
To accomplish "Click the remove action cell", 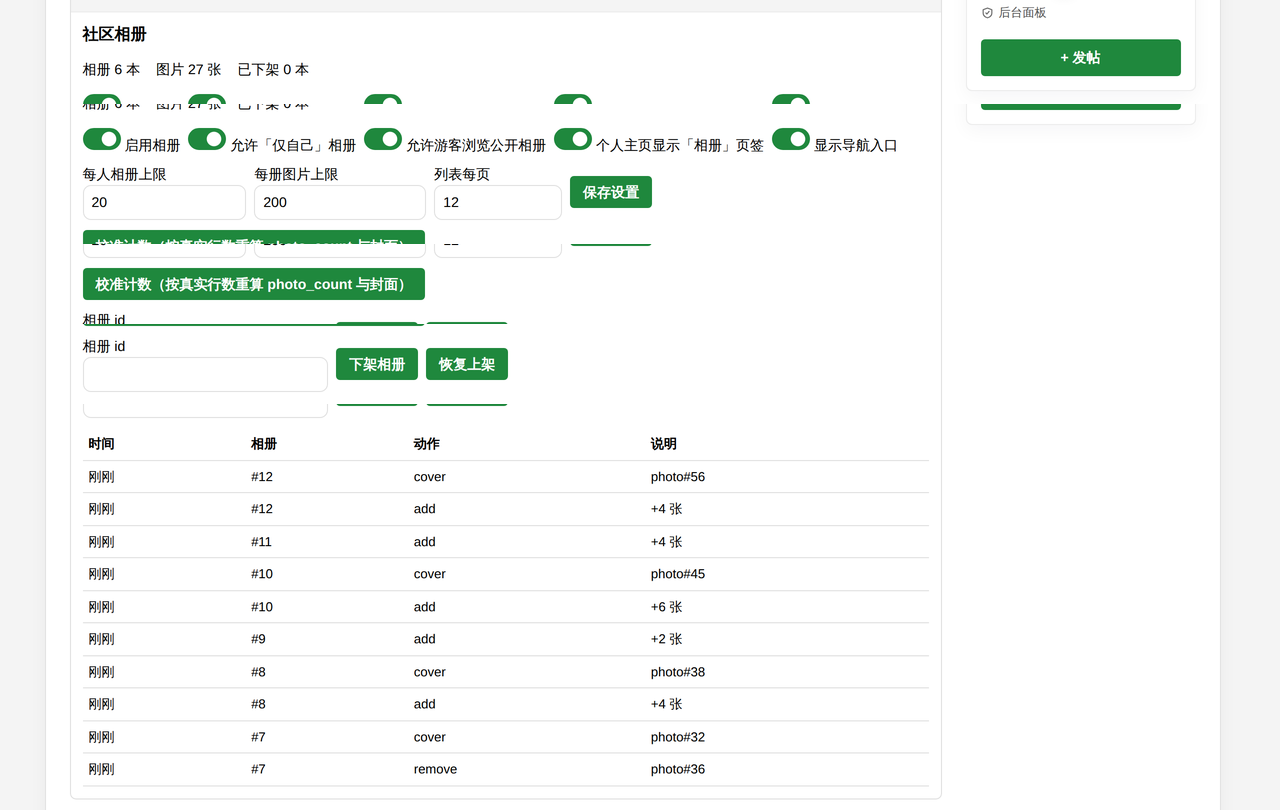I will 435,769.
